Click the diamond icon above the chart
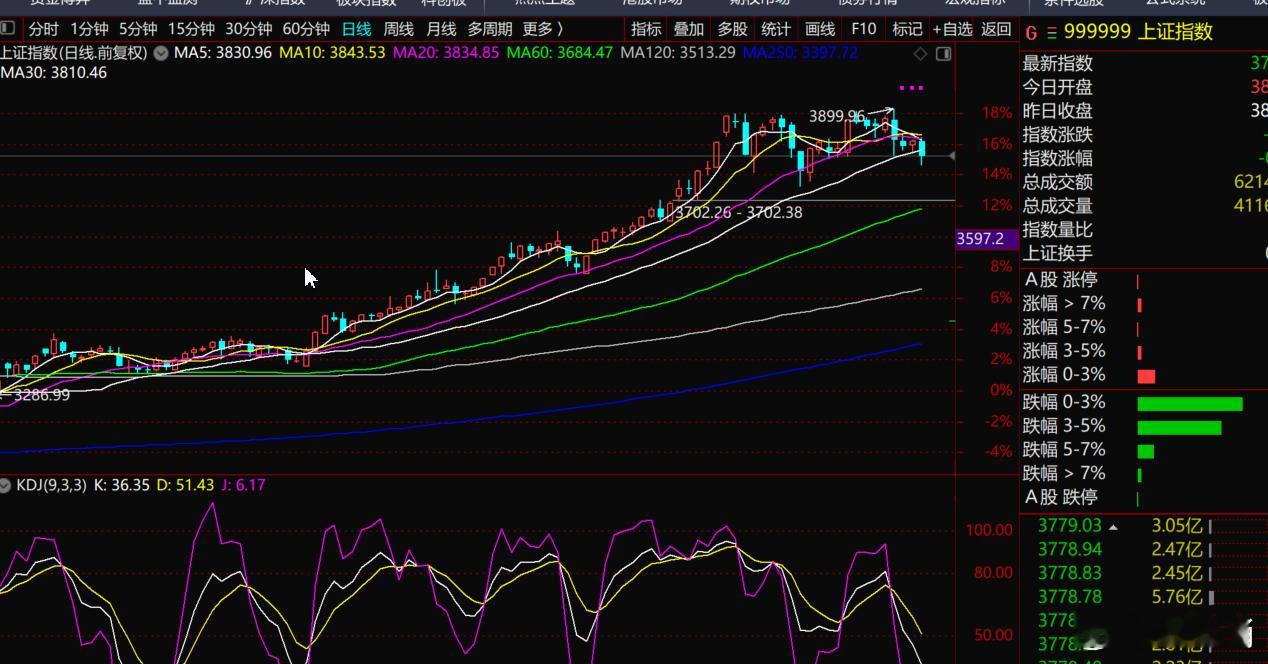 click(921, 53)
